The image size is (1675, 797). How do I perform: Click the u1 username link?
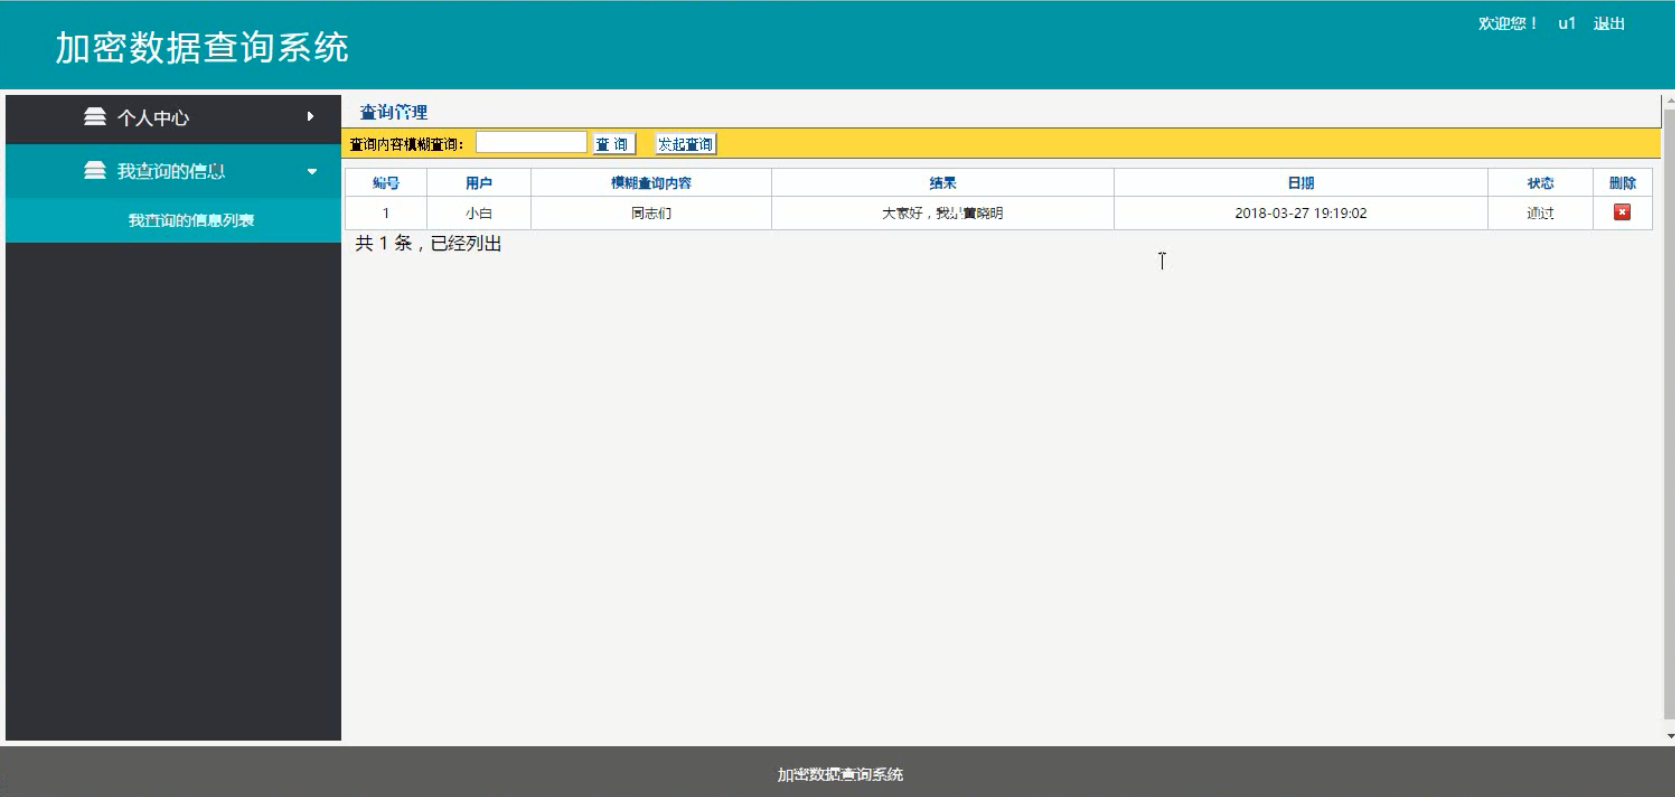tap(1567, 23)
